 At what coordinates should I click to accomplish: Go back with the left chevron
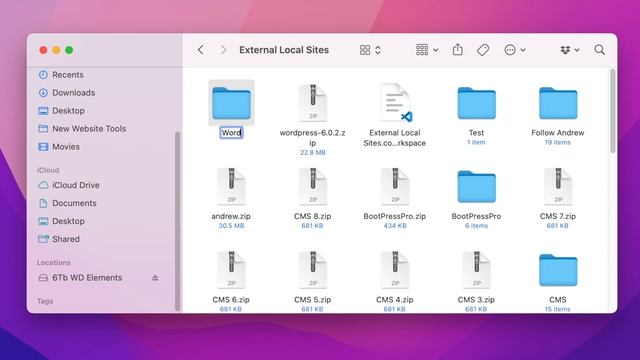click(200, 50)
